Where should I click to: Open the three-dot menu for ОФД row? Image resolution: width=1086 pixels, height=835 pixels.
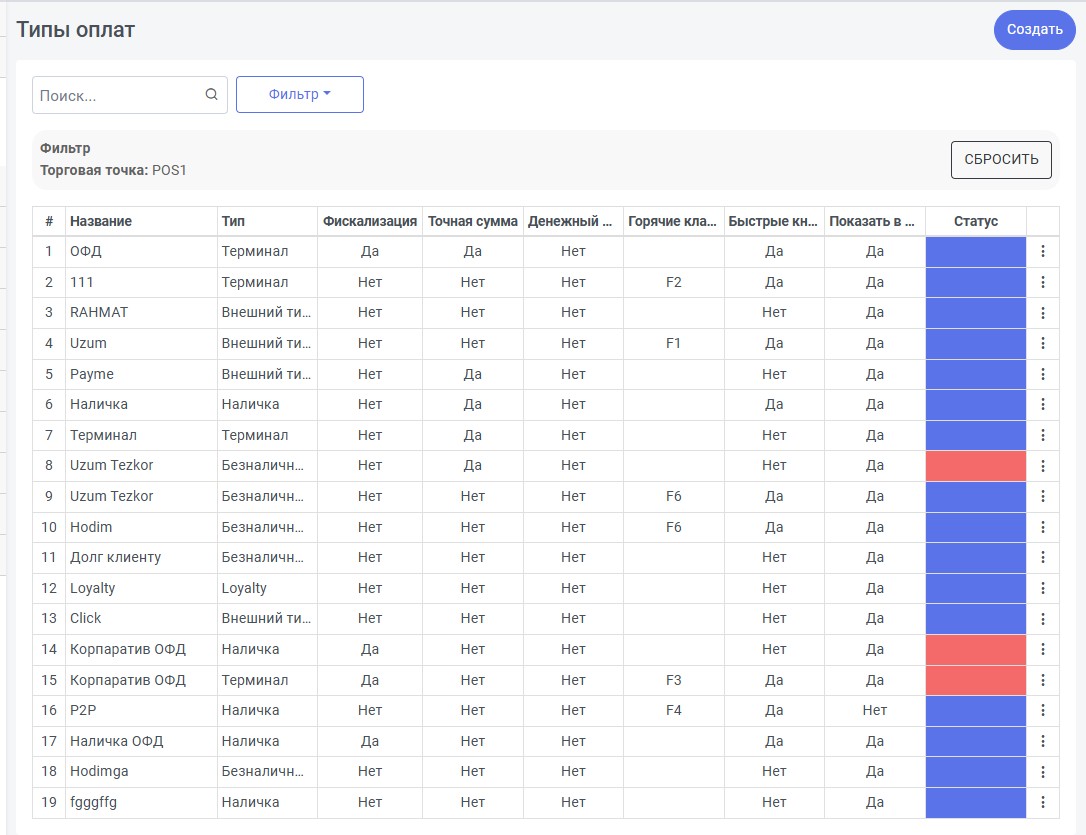coord(1042,251)
